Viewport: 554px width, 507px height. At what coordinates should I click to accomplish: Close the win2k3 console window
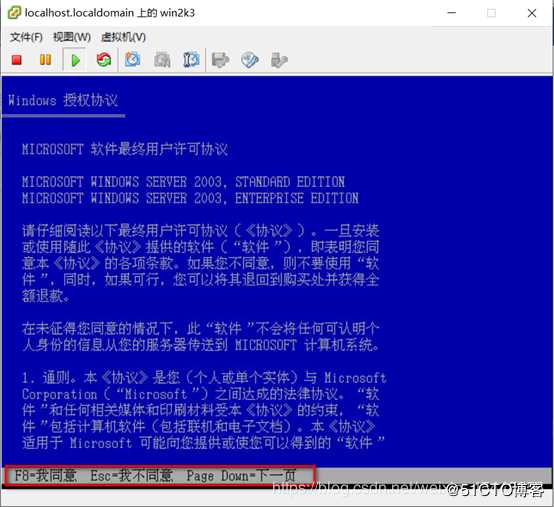click(532, 13)
